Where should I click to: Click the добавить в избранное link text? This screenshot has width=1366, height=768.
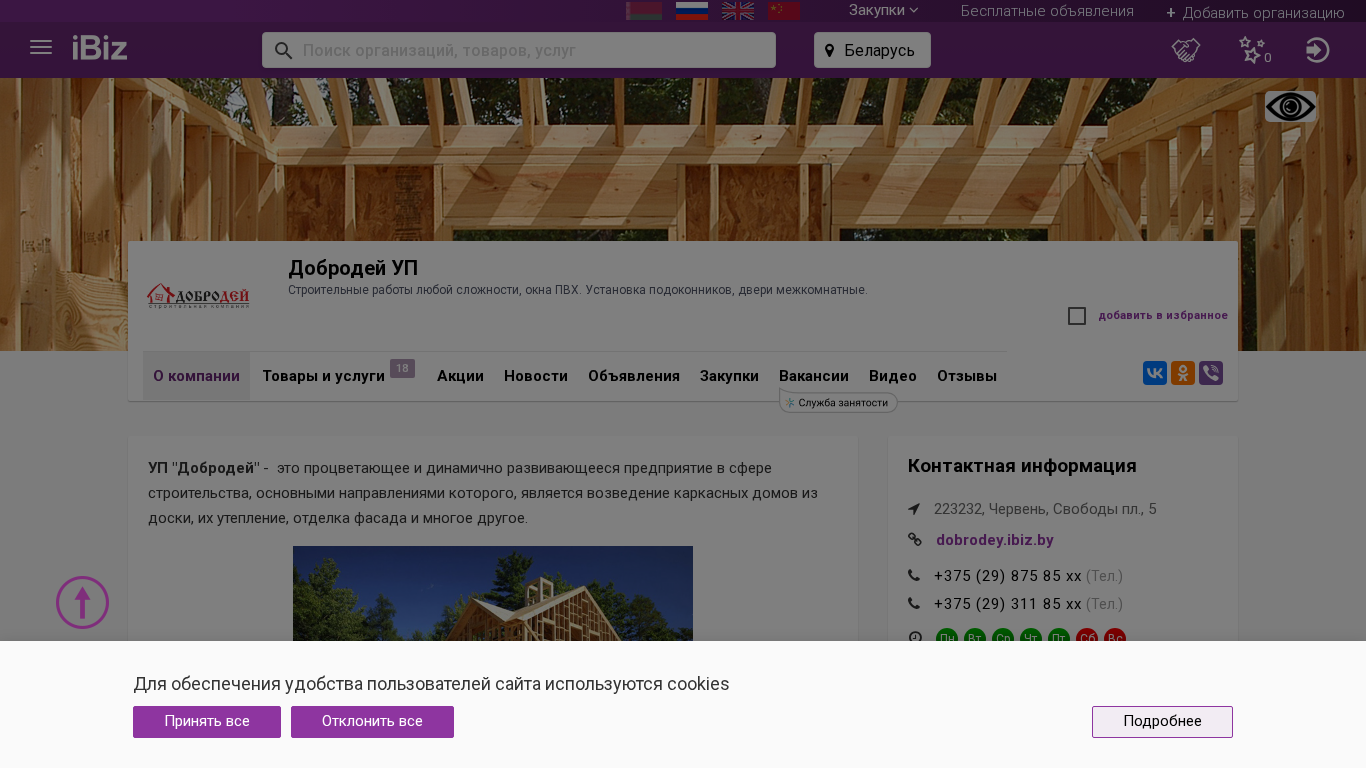click(x=1163, y=316)
